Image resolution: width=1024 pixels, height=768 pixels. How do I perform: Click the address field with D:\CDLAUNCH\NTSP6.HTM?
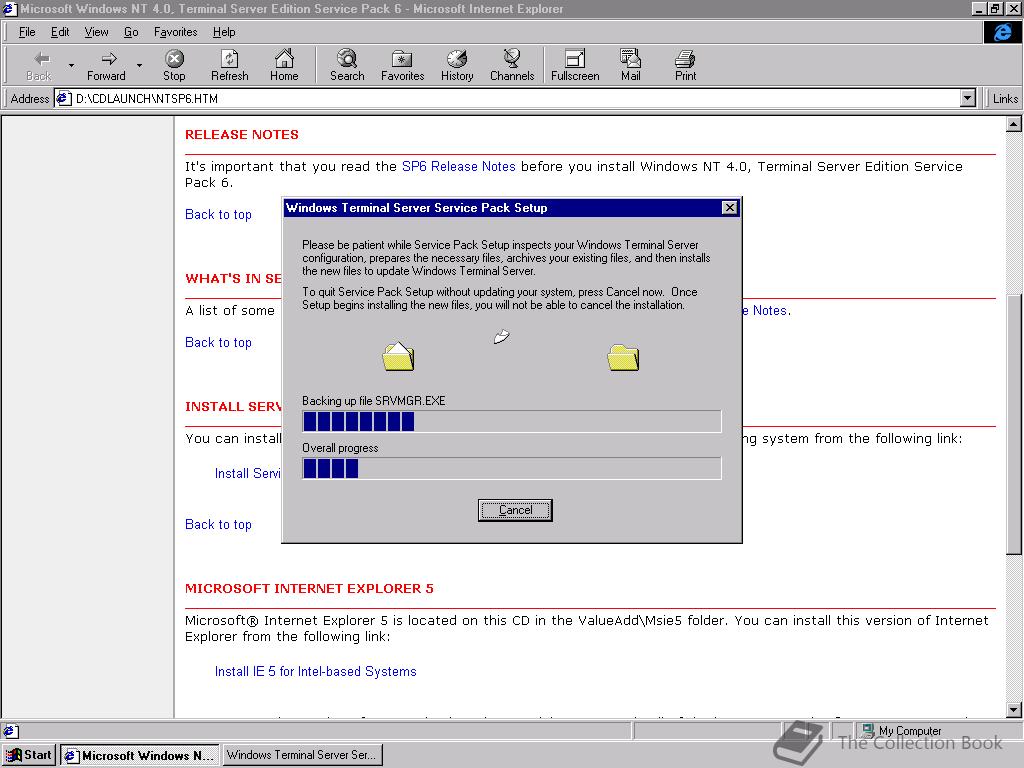[x=516, y=99]
